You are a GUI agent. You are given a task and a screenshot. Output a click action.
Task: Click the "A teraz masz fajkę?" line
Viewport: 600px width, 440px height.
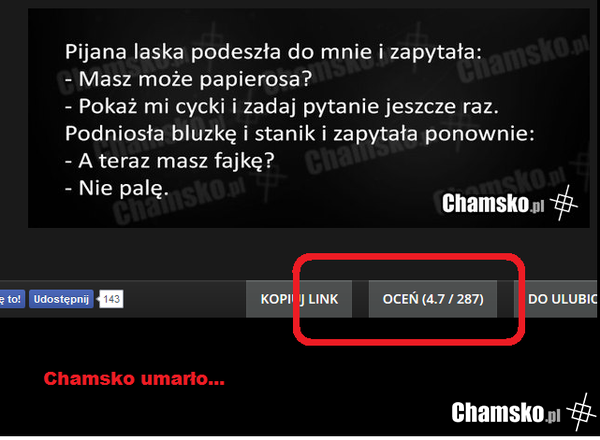tap(170, 161)
